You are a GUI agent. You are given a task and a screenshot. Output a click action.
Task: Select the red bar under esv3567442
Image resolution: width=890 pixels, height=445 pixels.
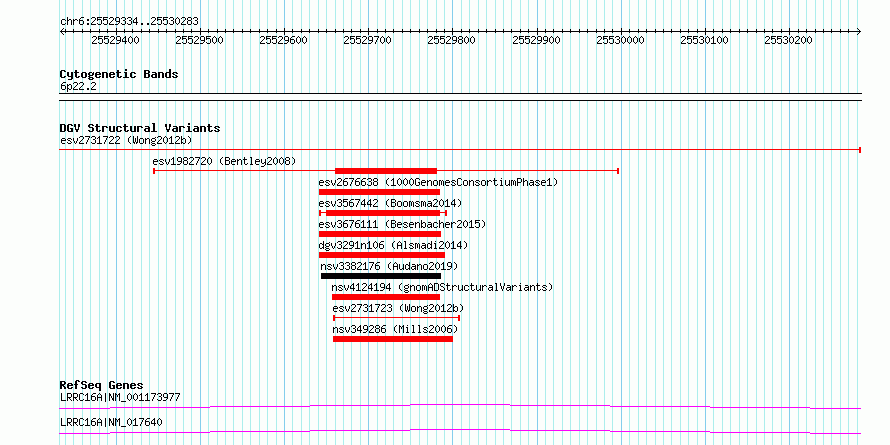point(384,213)
